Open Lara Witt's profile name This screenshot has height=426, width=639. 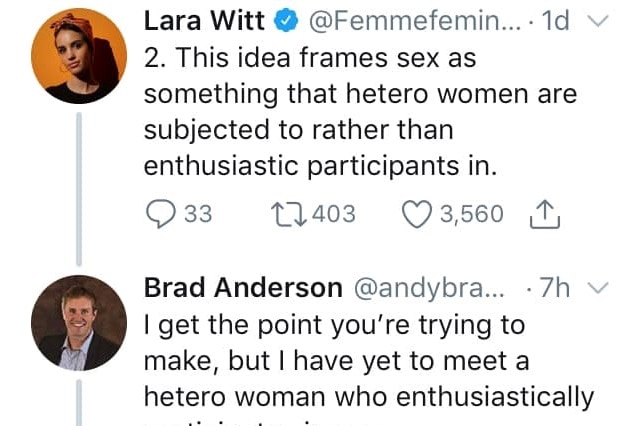coord(204,21)
